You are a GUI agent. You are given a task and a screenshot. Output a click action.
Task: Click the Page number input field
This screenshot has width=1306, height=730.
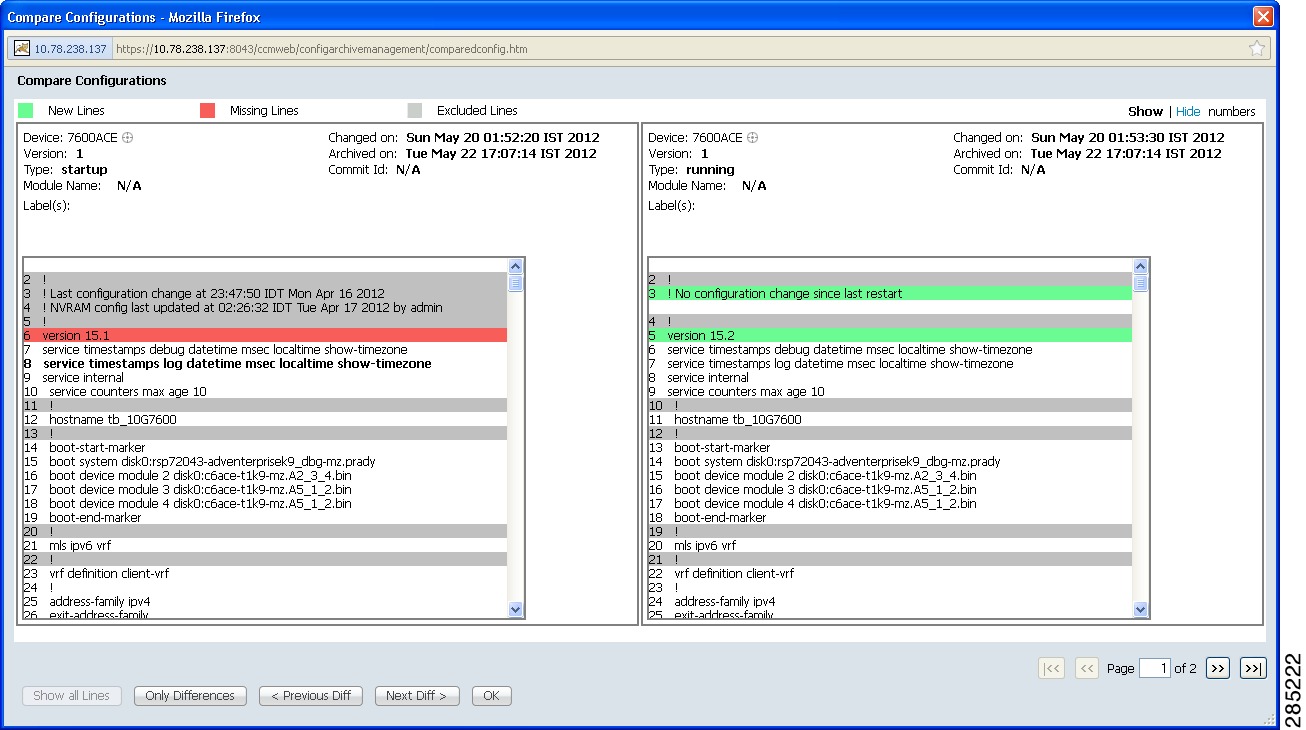tap(1154, 668)
